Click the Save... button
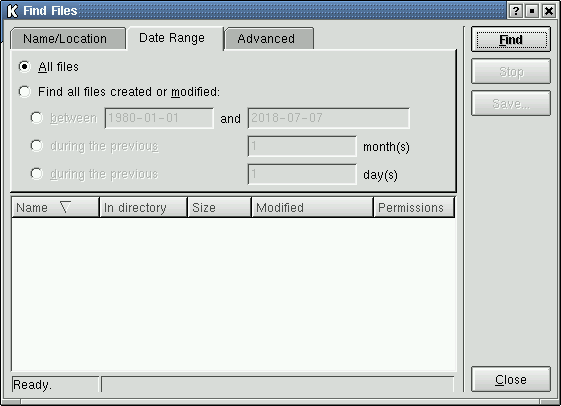This screenshot has height=406, width=561. click(x=511, y=103)
